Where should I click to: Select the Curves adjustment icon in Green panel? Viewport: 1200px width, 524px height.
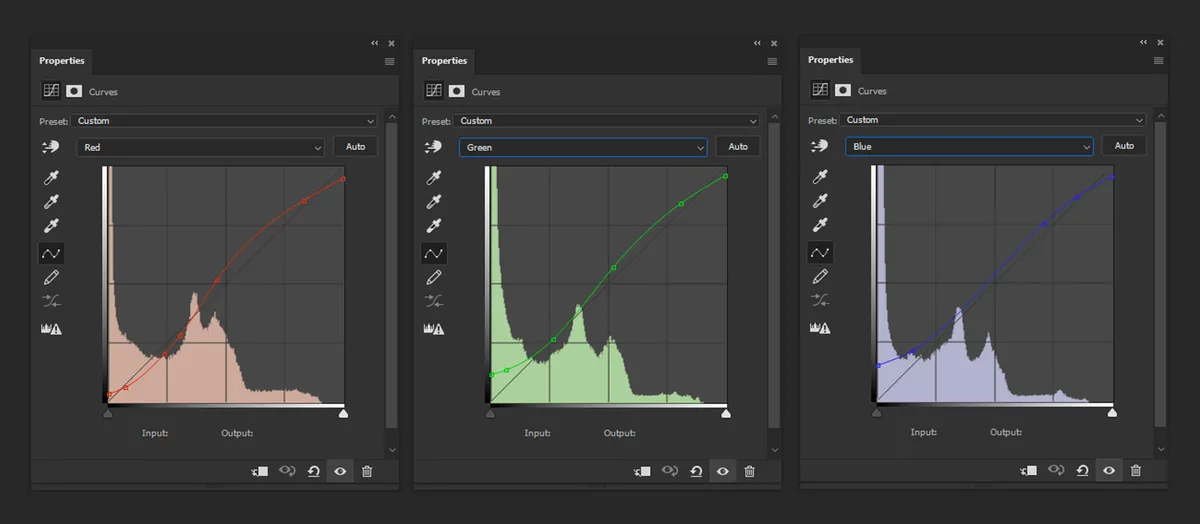point(433,91)
